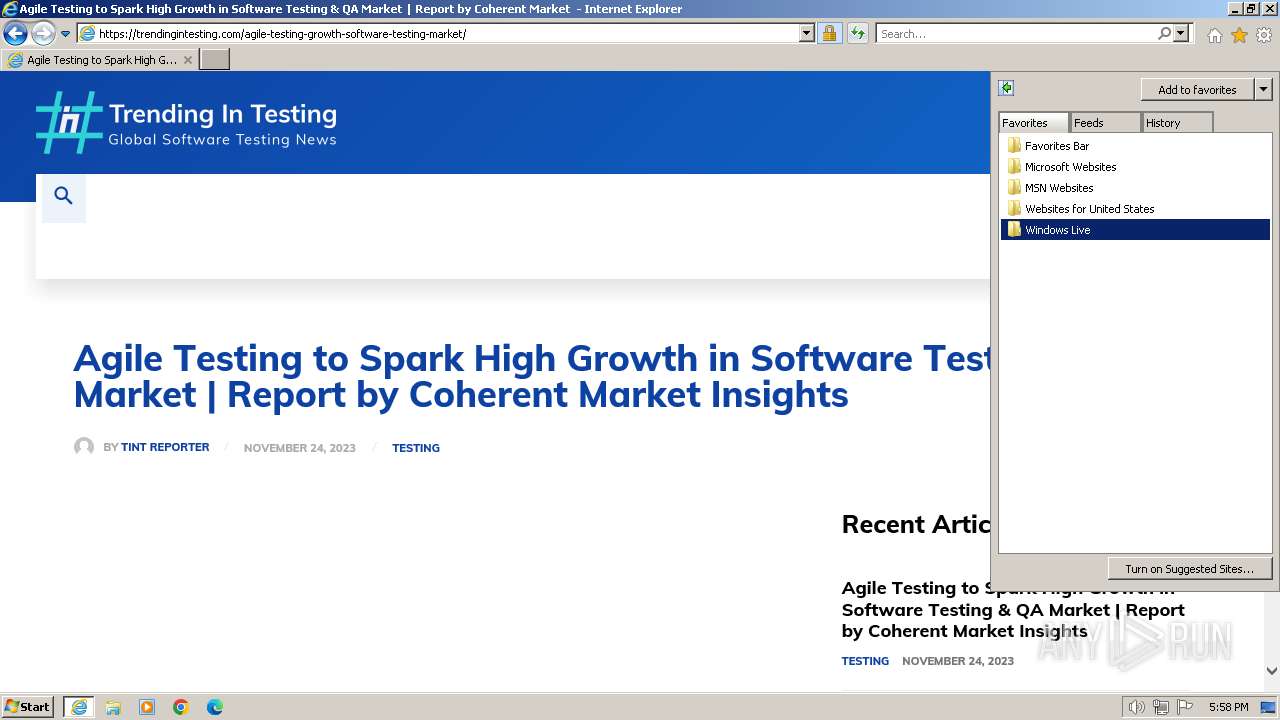The image size is (1280, 720).
Task: Click the volume speaker tray icon
Action: coord(1136,707)
